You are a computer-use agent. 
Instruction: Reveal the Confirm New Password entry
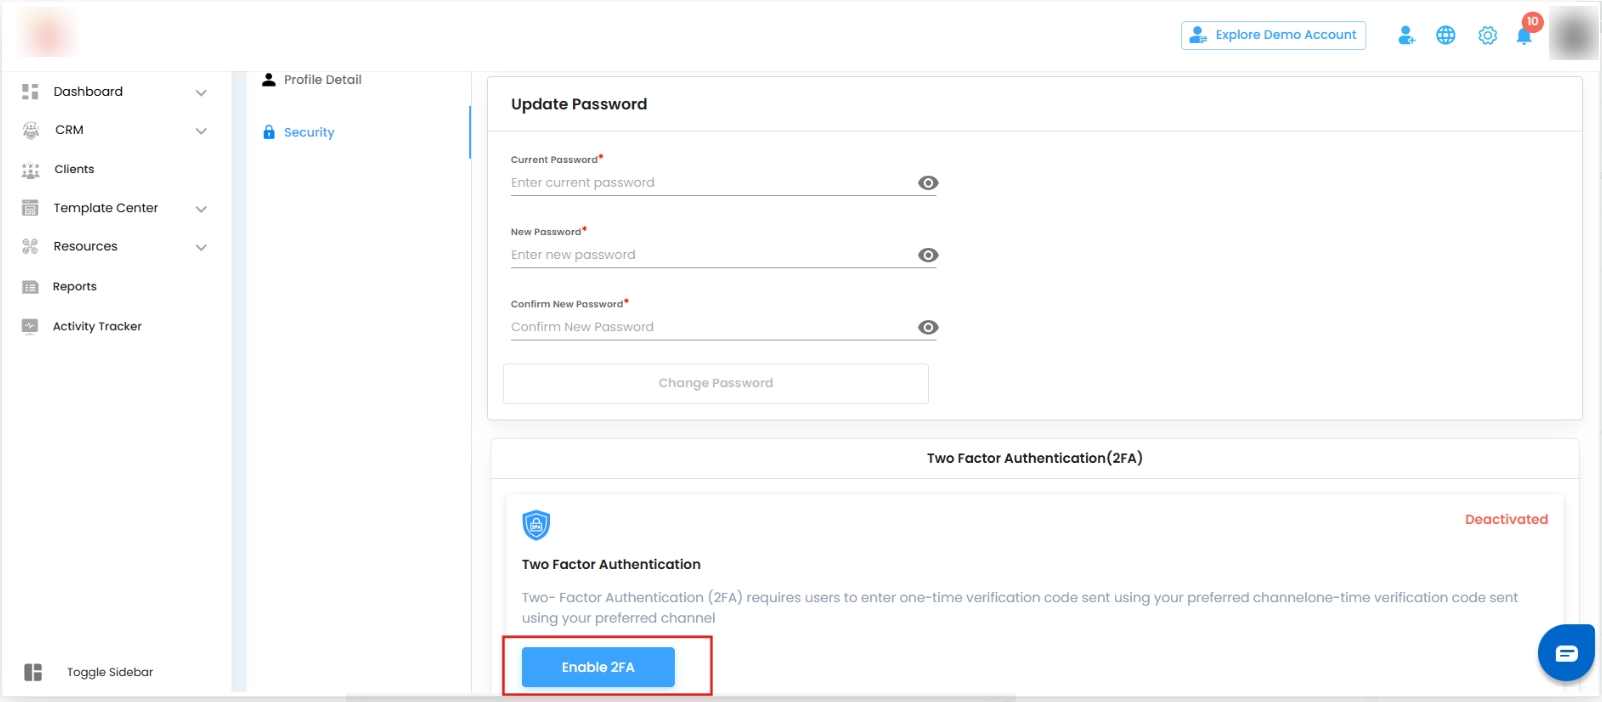928,327
